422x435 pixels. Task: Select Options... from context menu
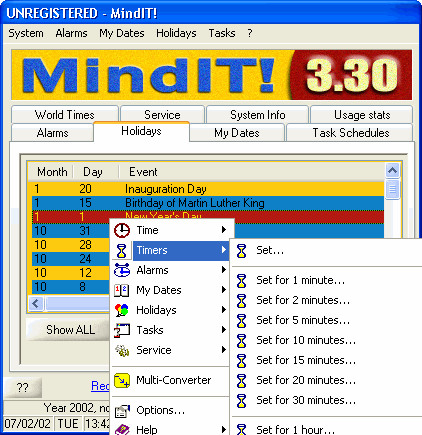[161, 410]
